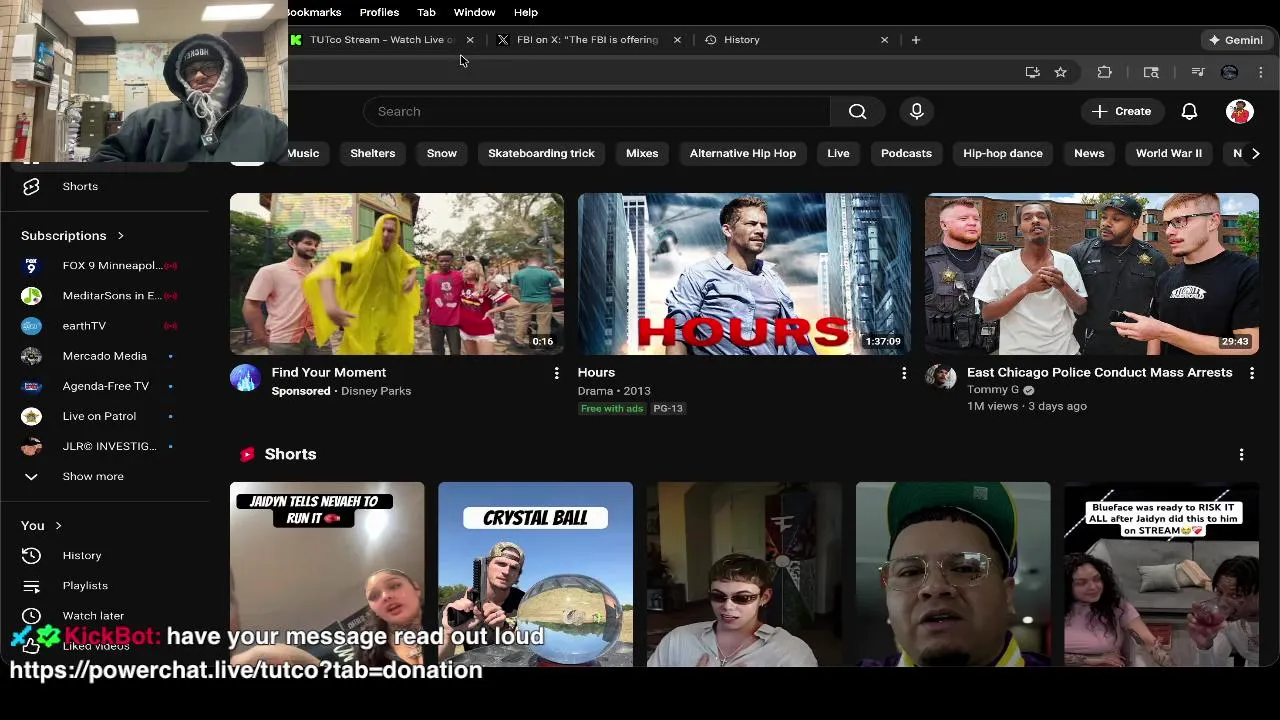Click the Chrome profile avatar in toolbar
The image size is (1280, 720).
(1229, 72)
